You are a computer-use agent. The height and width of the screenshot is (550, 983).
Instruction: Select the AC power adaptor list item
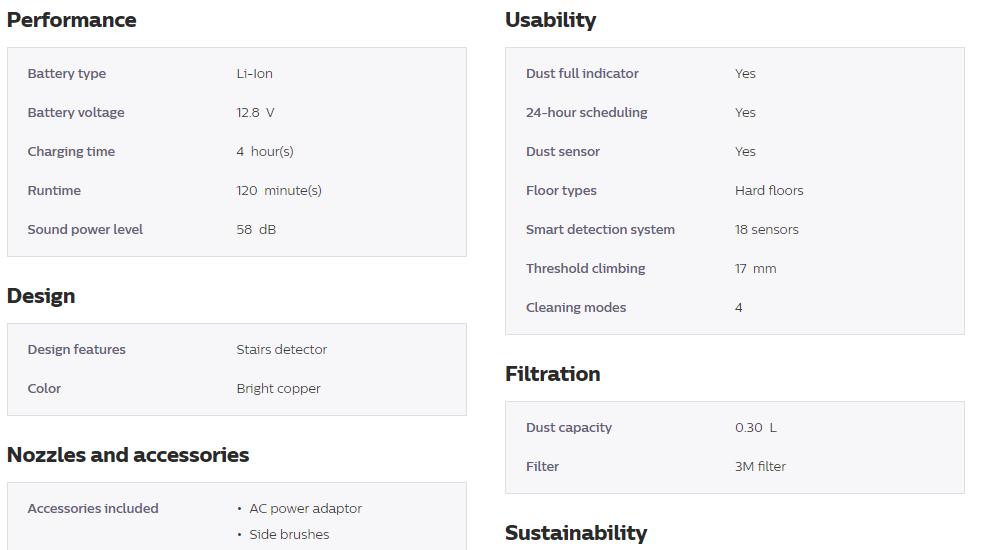point(305,509)
